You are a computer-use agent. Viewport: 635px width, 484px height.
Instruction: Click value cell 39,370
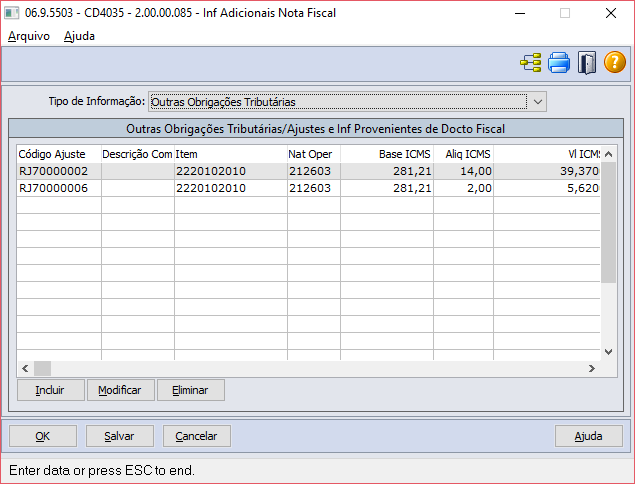click(547, 171)
